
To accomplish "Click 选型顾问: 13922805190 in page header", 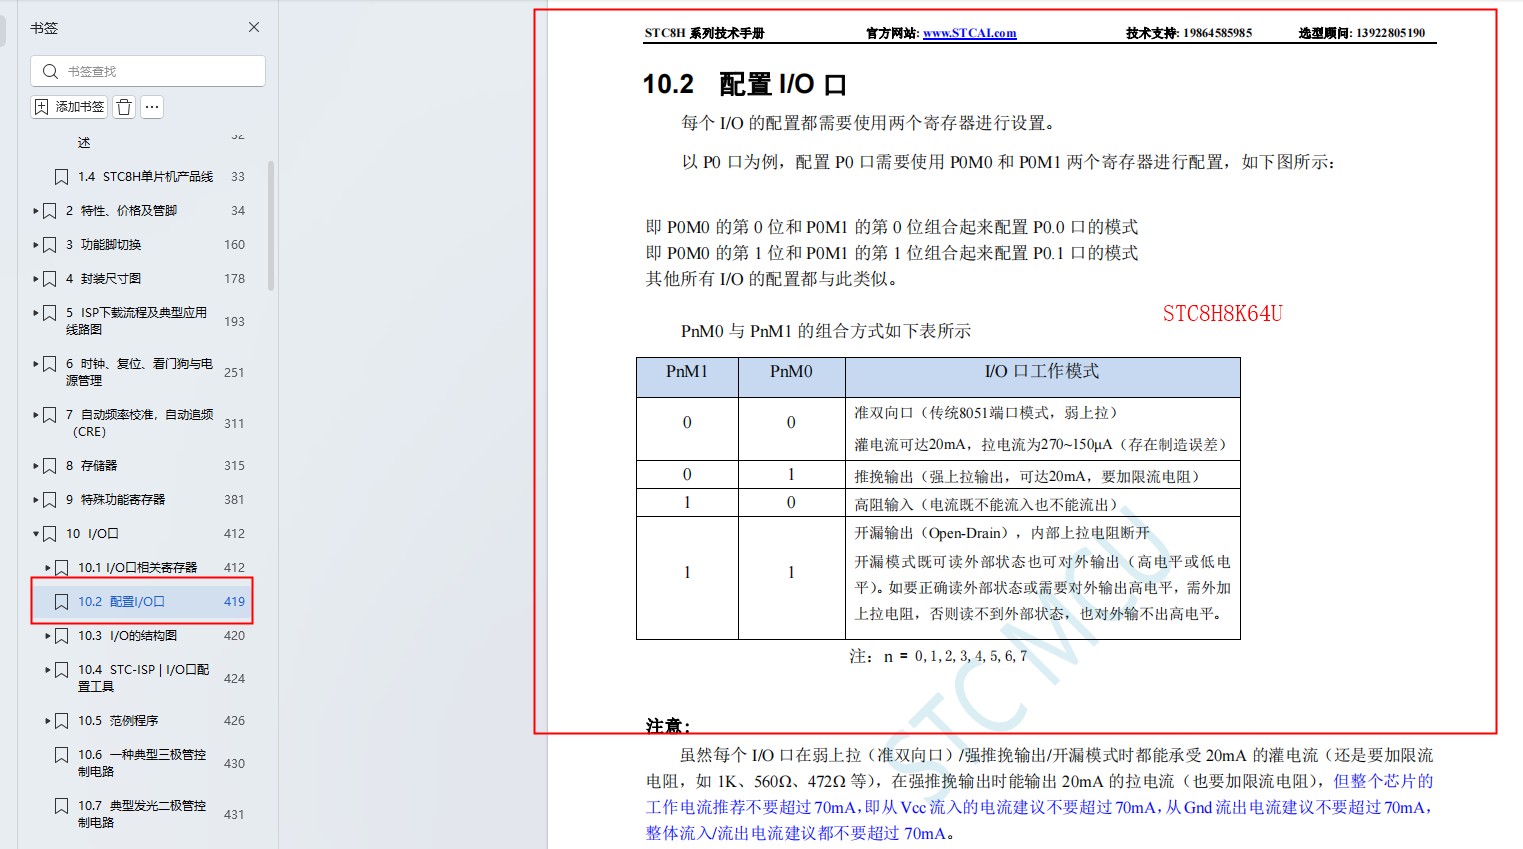I will (1362, 33).
